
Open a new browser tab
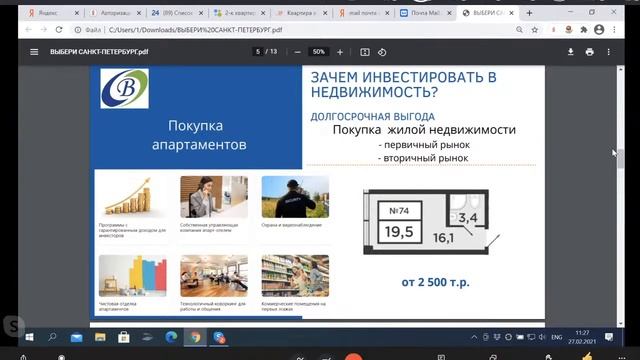[529, 13]
